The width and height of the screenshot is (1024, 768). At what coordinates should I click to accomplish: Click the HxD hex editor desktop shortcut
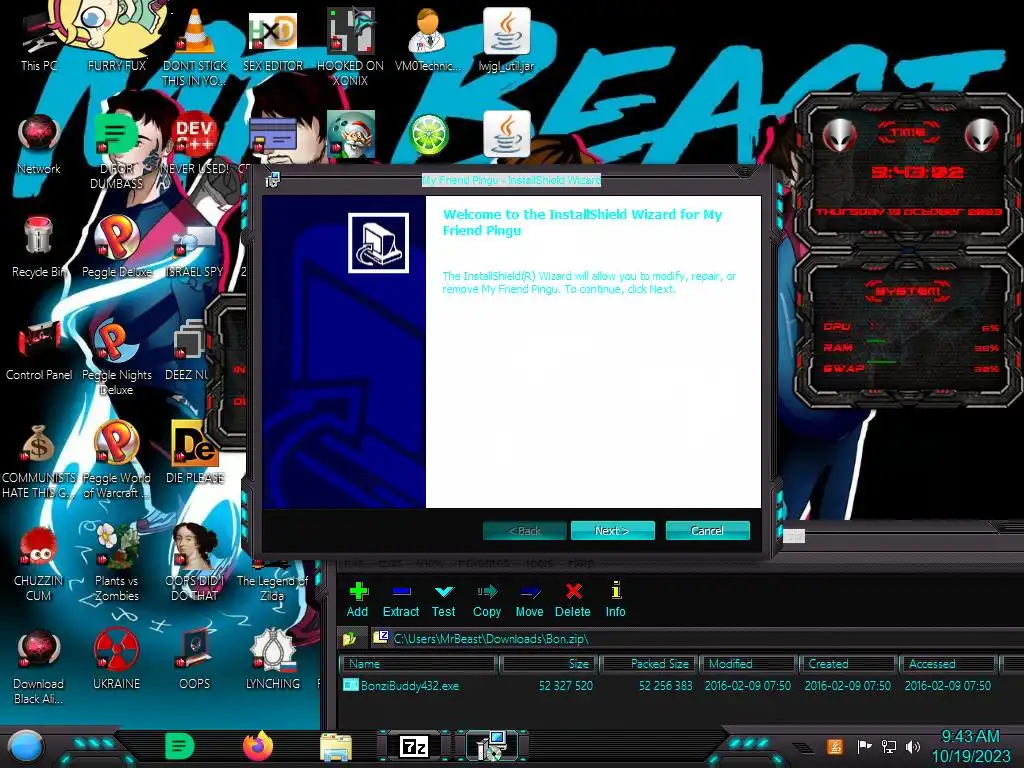click(273, 40)
